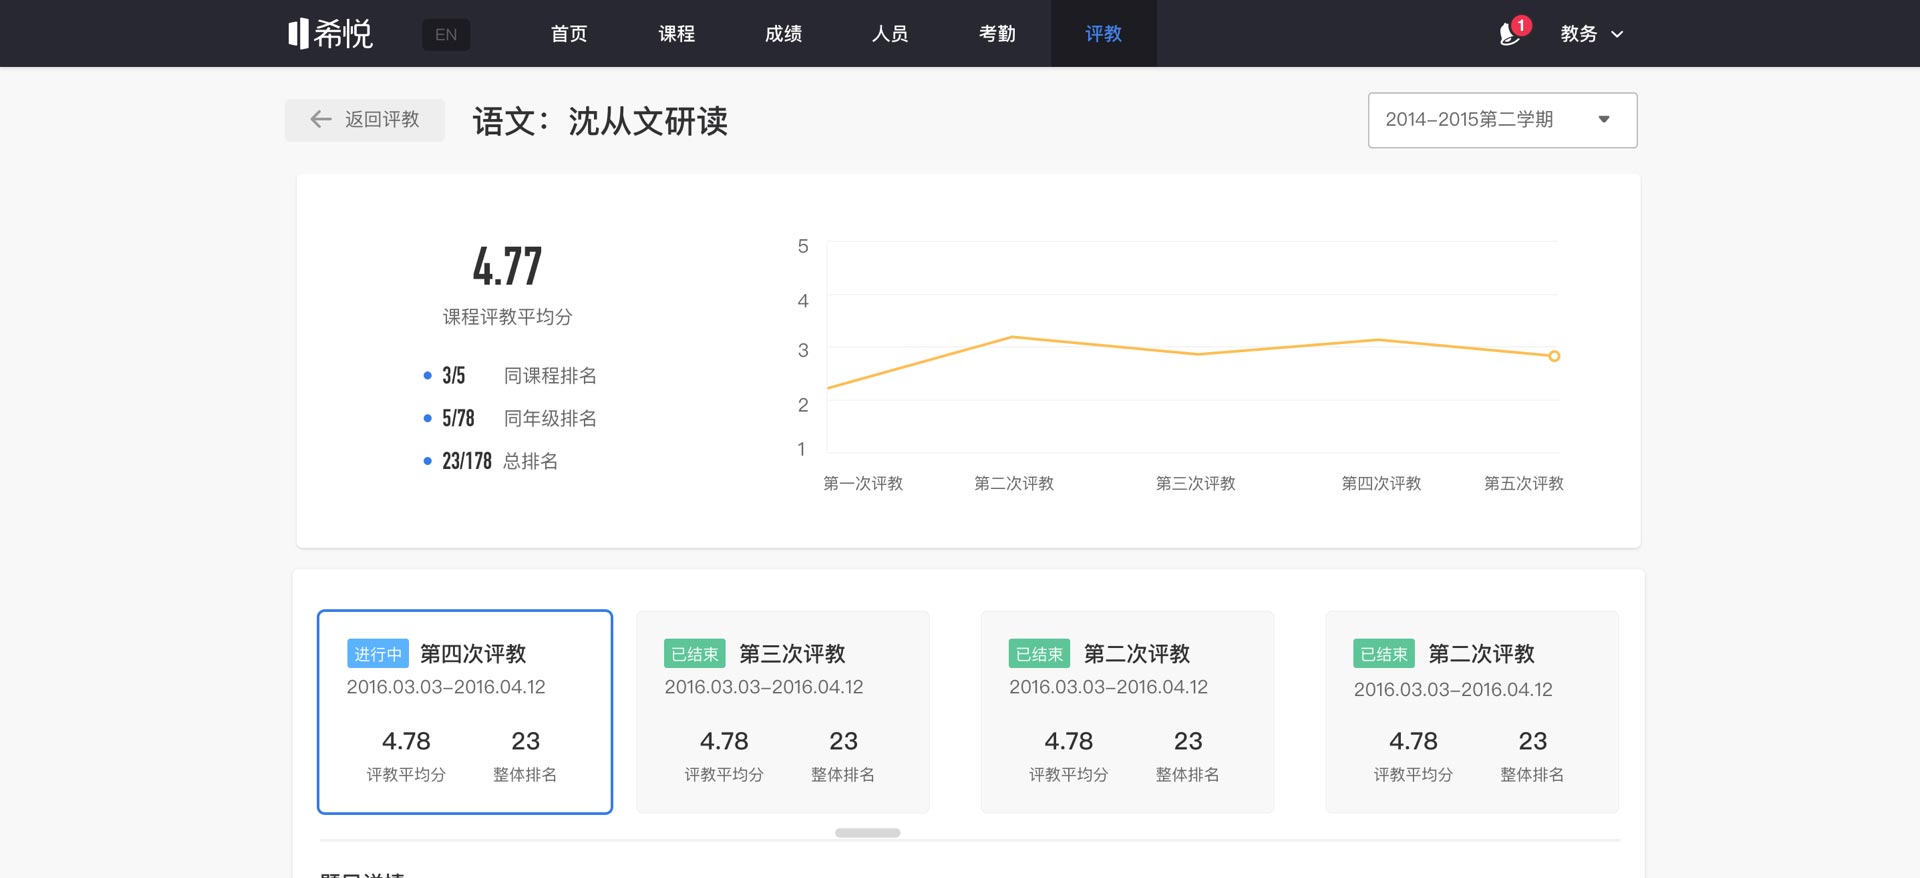This screenshot has width=1920, height=878.
Task: Select the 第四次评教 in-progress card
Action: click(465, 712)
